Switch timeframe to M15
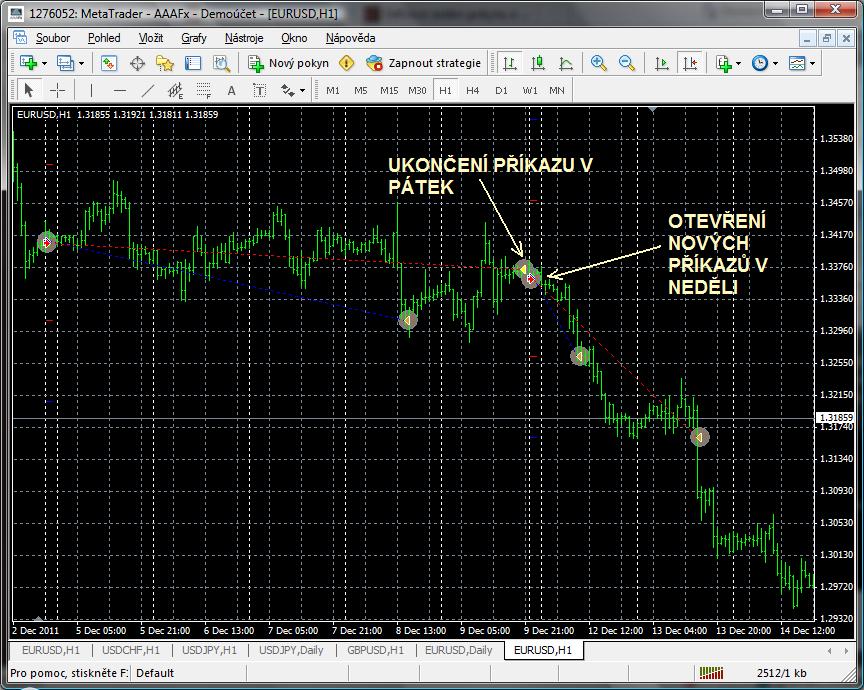This screenshot has width=864, height=690. point(389,90)
